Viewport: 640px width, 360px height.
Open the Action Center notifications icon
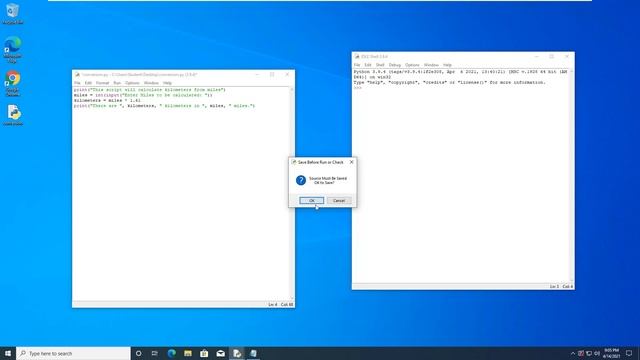coord(629,353)
